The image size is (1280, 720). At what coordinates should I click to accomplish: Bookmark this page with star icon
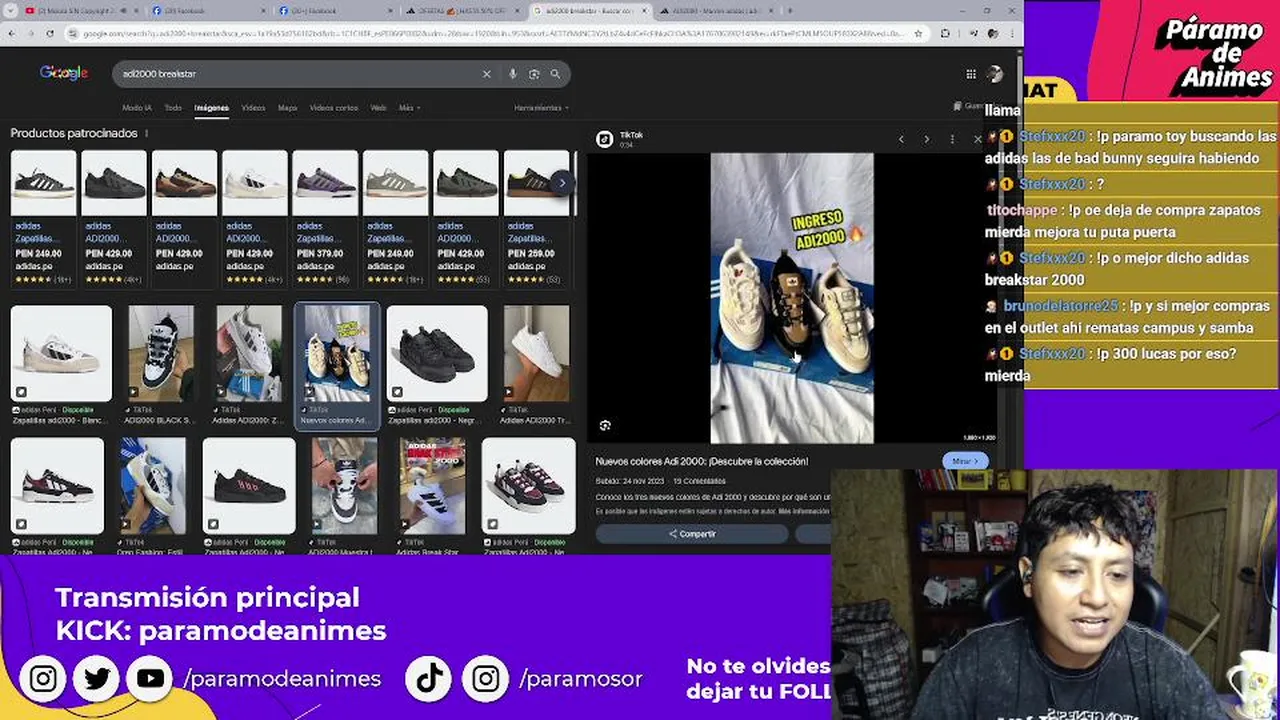pyautogui.click(x=920, y=33)
